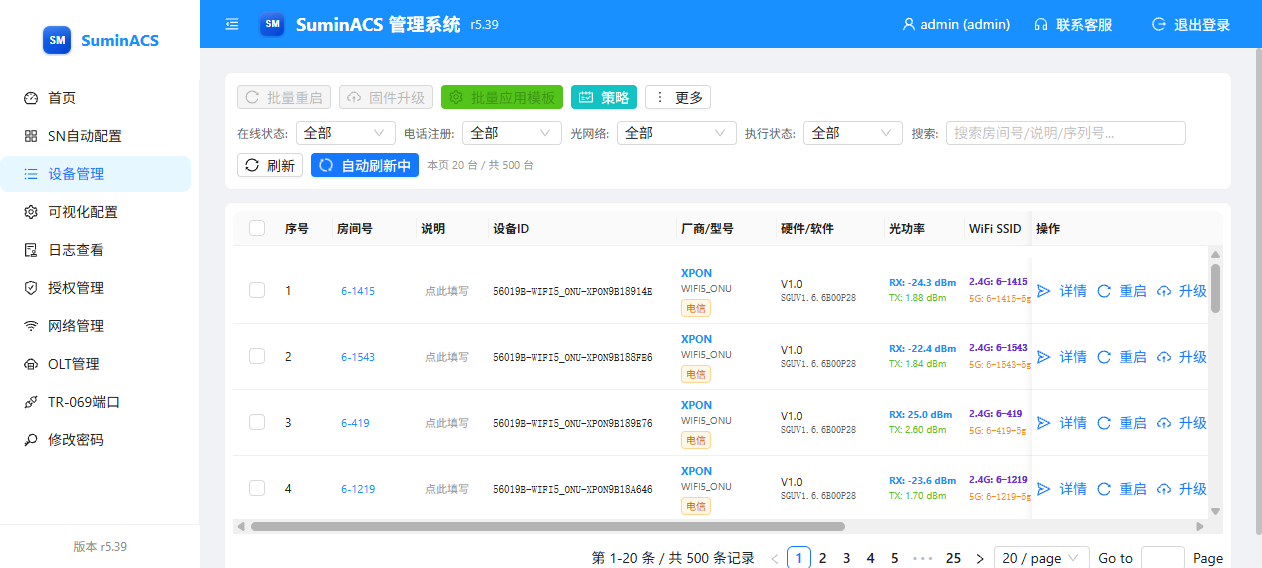The image size is (1262, 568).
Task: Click the previous page arrow
Action: [774, 558]
